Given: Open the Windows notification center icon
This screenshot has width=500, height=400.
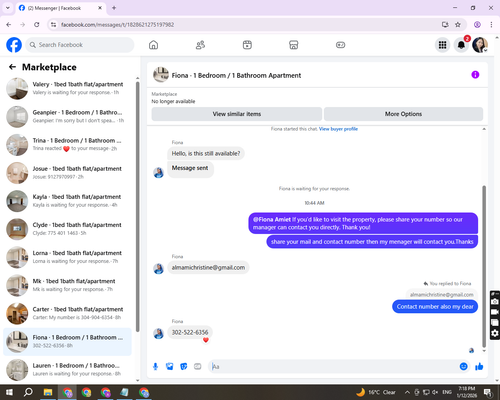Looking at the screenshot, I should 488,392.
